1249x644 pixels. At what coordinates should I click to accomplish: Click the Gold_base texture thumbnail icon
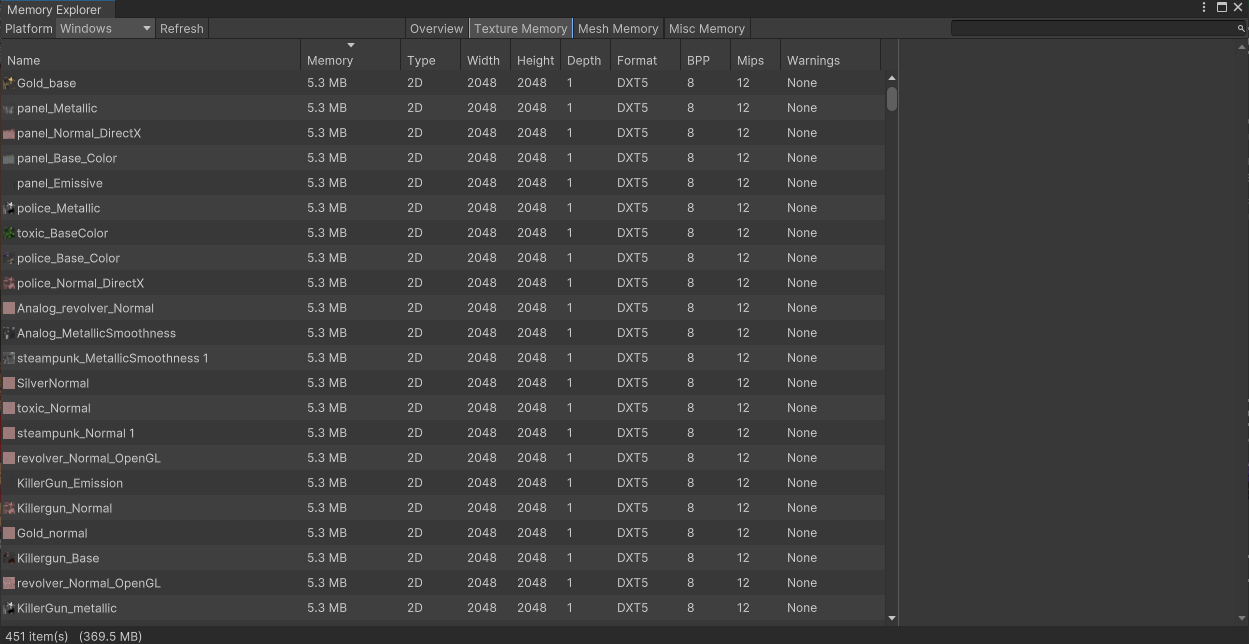coord(9,83)
